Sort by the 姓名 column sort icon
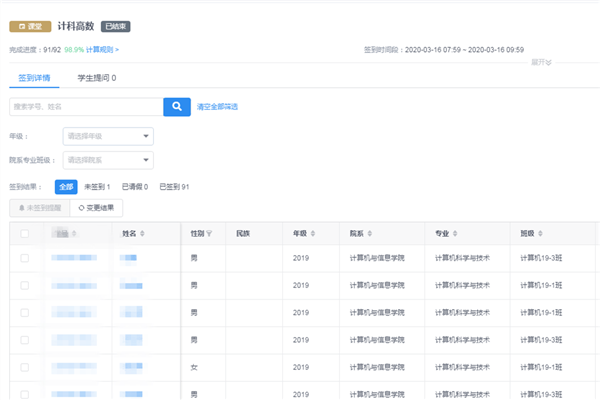 point(142,233)
